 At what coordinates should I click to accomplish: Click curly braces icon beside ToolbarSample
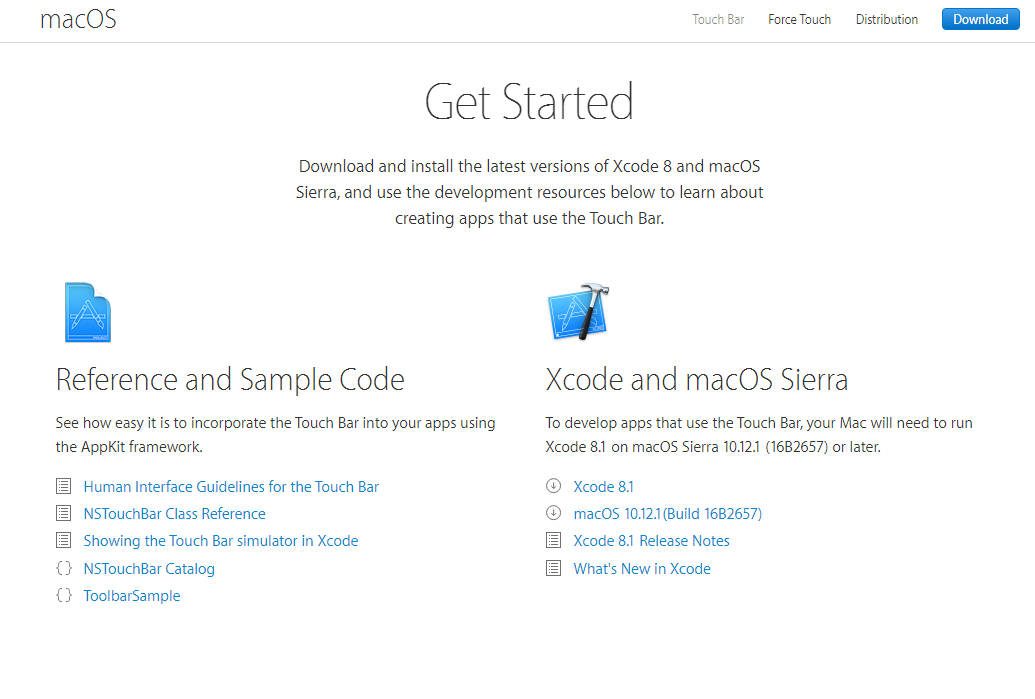[64, 596]
